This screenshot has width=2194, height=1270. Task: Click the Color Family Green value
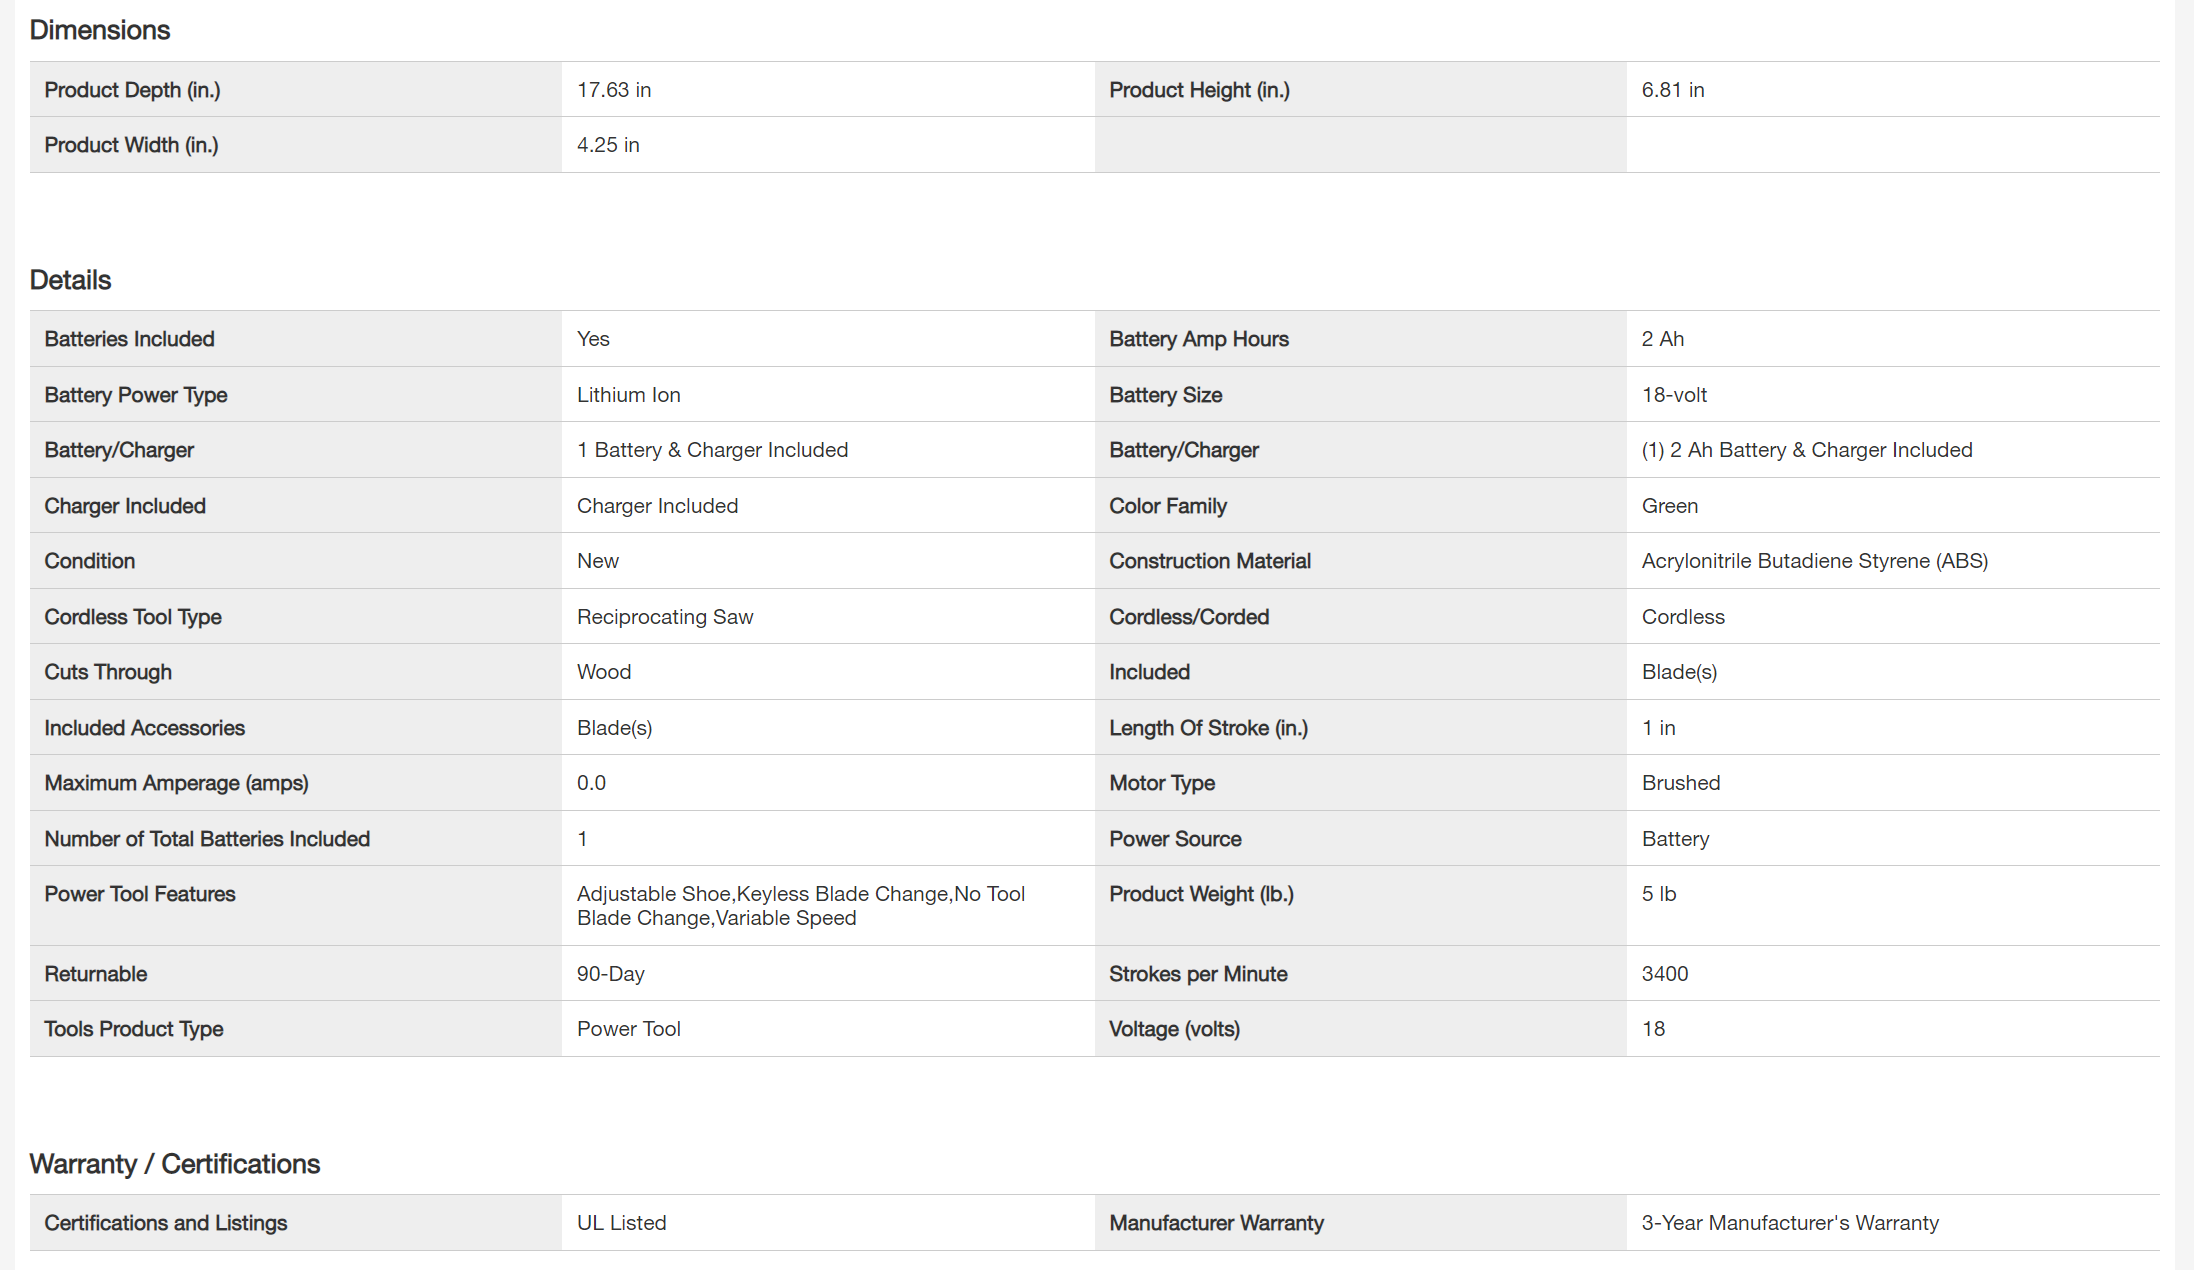pyautogui.click(x=1669, y=506)
